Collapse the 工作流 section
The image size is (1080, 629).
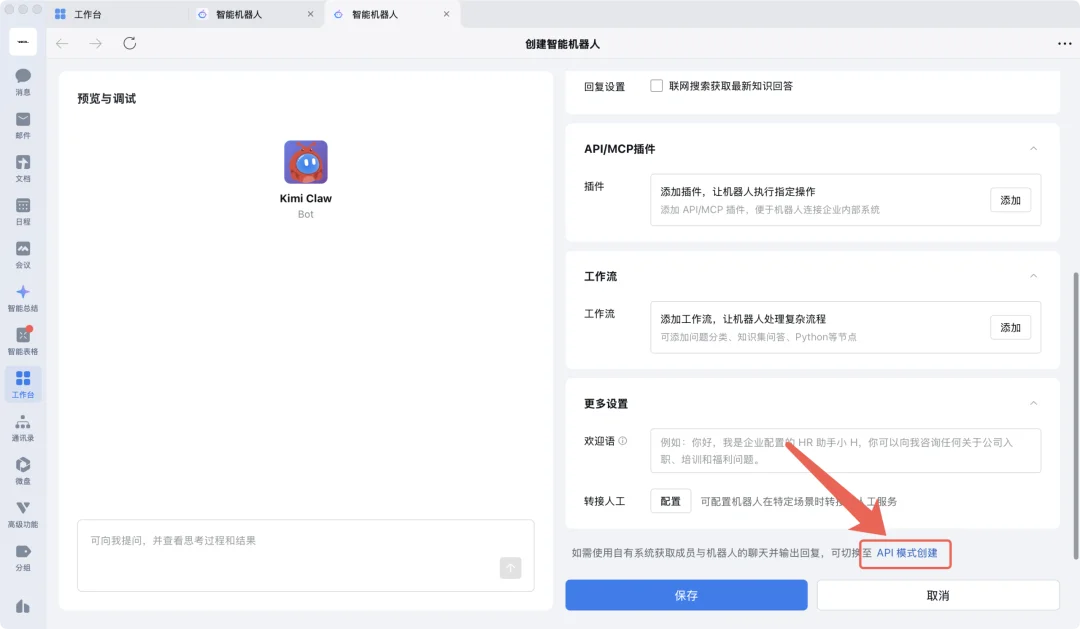pos(1034,276)
